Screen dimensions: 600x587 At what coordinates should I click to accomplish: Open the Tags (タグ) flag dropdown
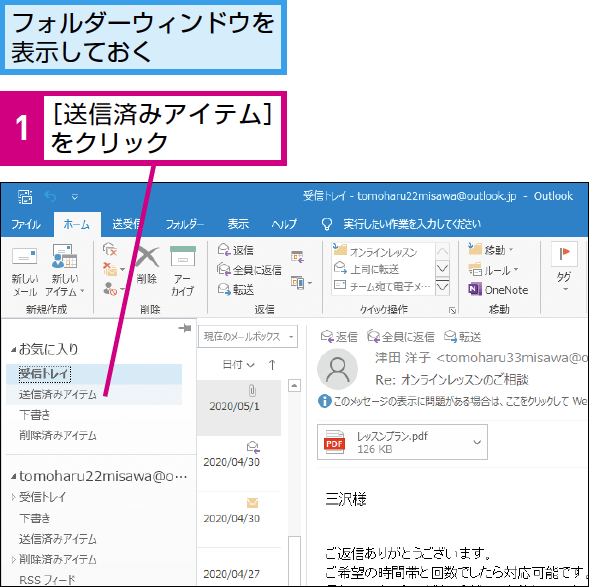564,268
